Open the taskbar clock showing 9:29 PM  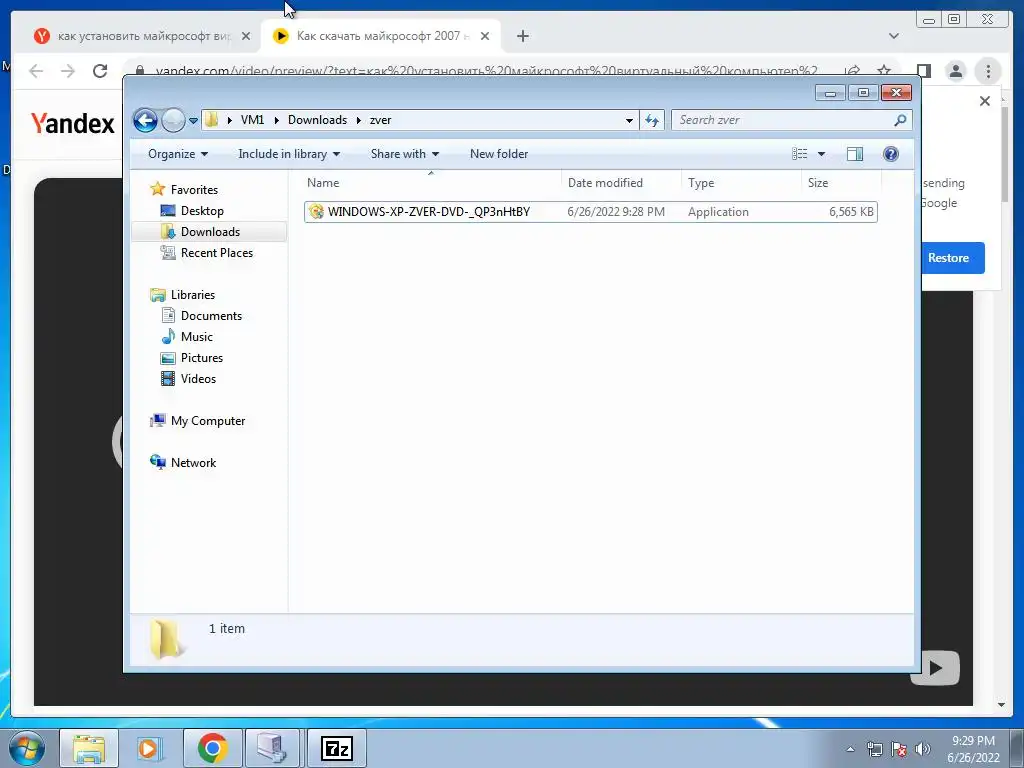(973, 749)
